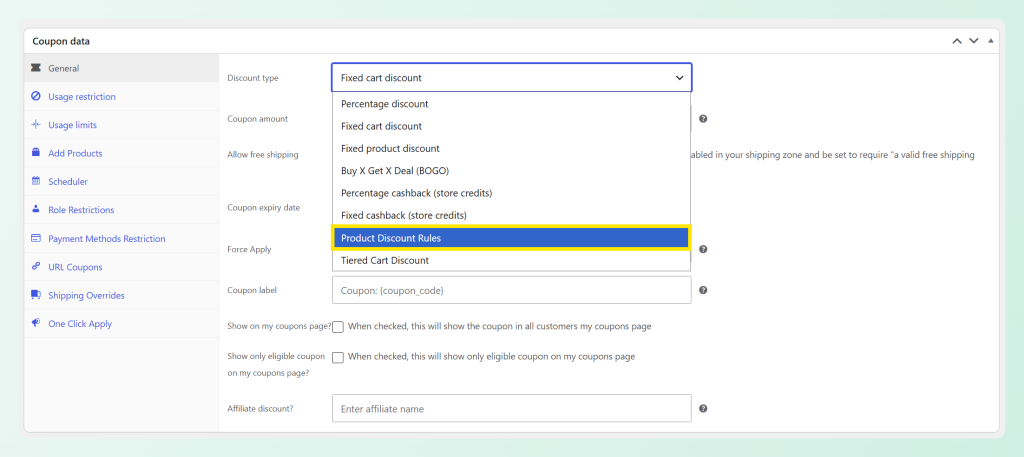This screenshot has width=1024, height=457.
Task: Click the Payment Methods Restriction card icon
Action: point(36,238)
